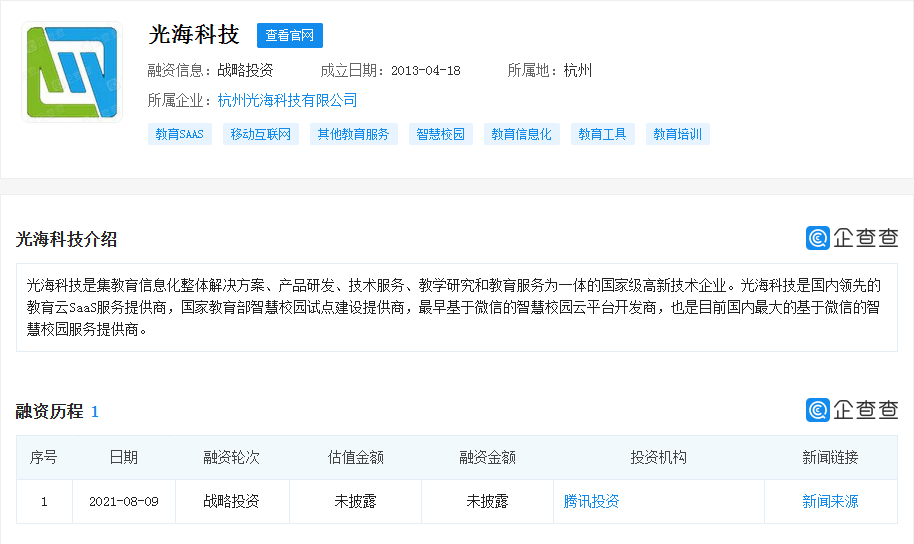Click the 未披露 cell under 估值金额
Screen dimensions: 914x544
coord(356,501)
